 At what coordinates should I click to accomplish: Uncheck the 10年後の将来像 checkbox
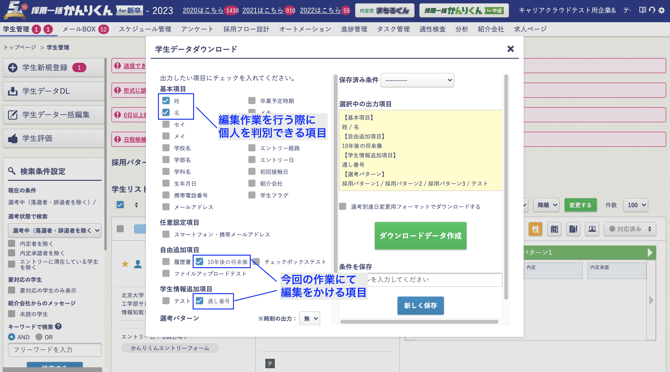tap(200, 261)
